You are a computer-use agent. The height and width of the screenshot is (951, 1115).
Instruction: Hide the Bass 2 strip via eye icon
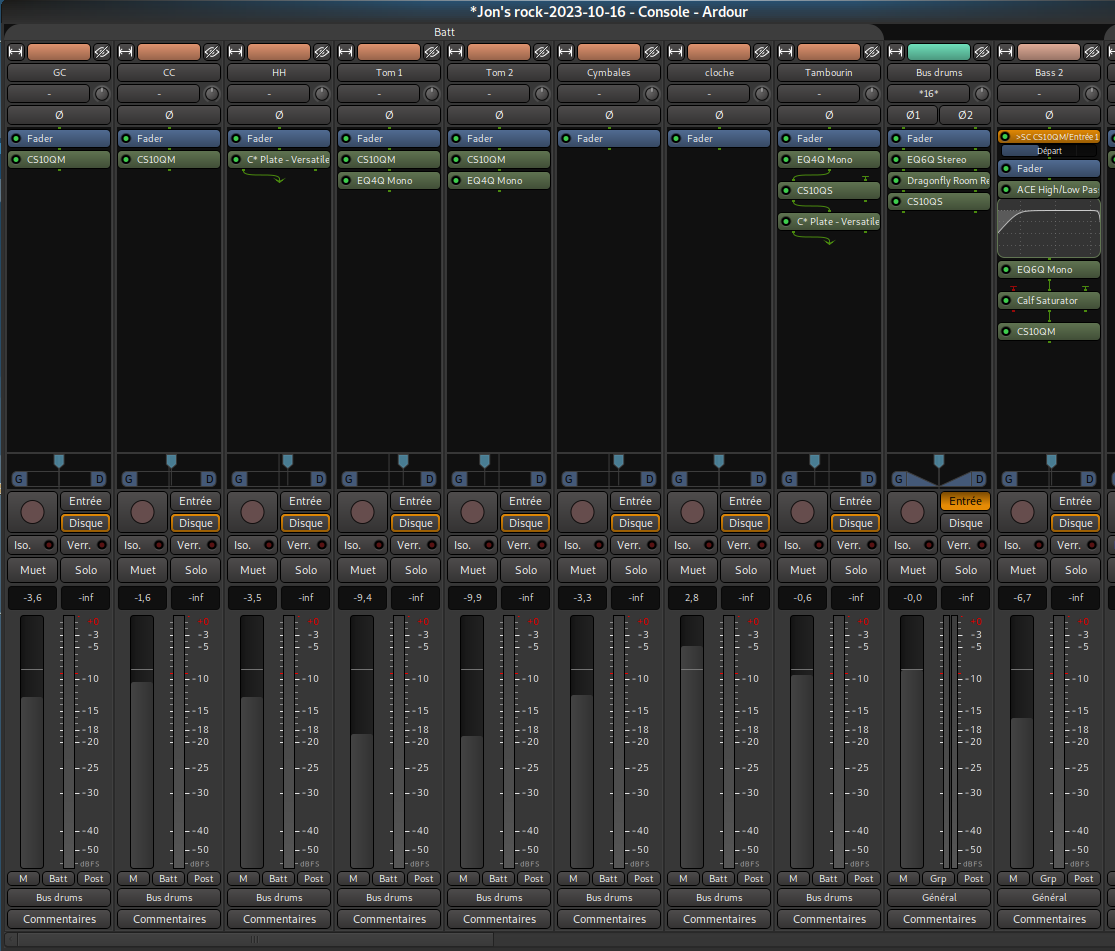(x=1091, y=52)
